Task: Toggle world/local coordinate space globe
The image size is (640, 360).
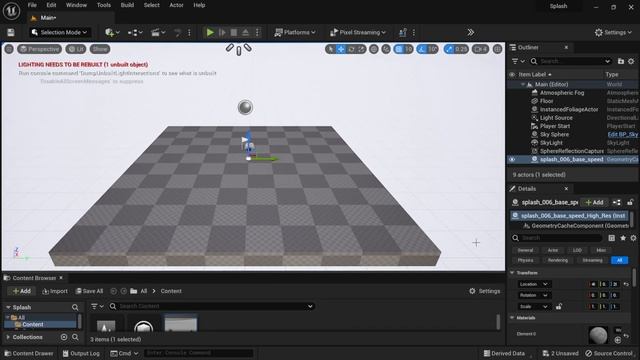Action: pos(373,49)
